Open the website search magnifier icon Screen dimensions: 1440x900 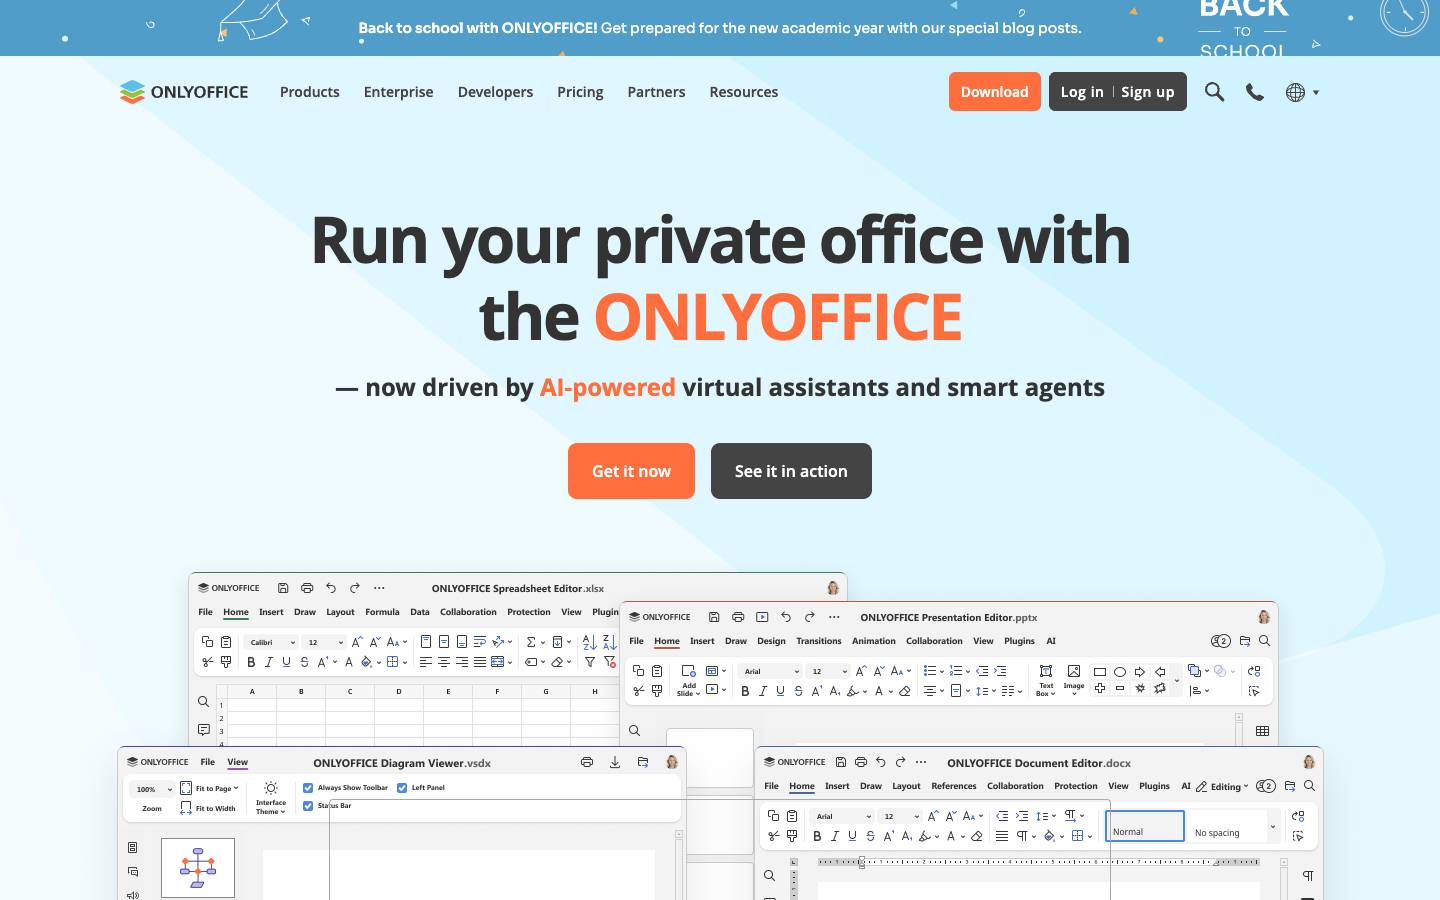(x=1214, y=92)
